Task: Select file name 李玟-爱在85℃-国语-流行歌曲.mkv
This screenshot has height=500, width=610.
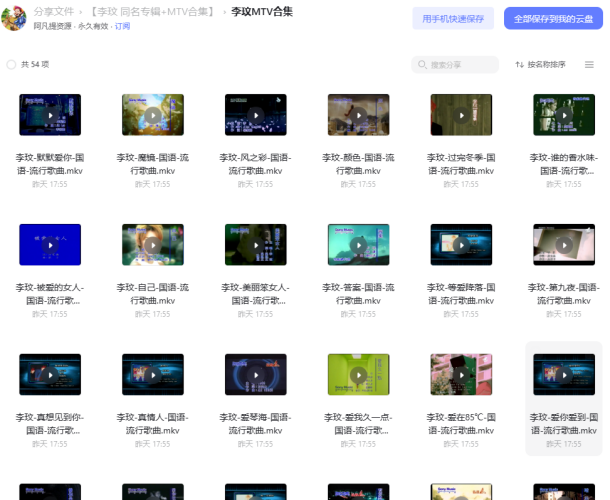Action: click(x=461, y=424)
